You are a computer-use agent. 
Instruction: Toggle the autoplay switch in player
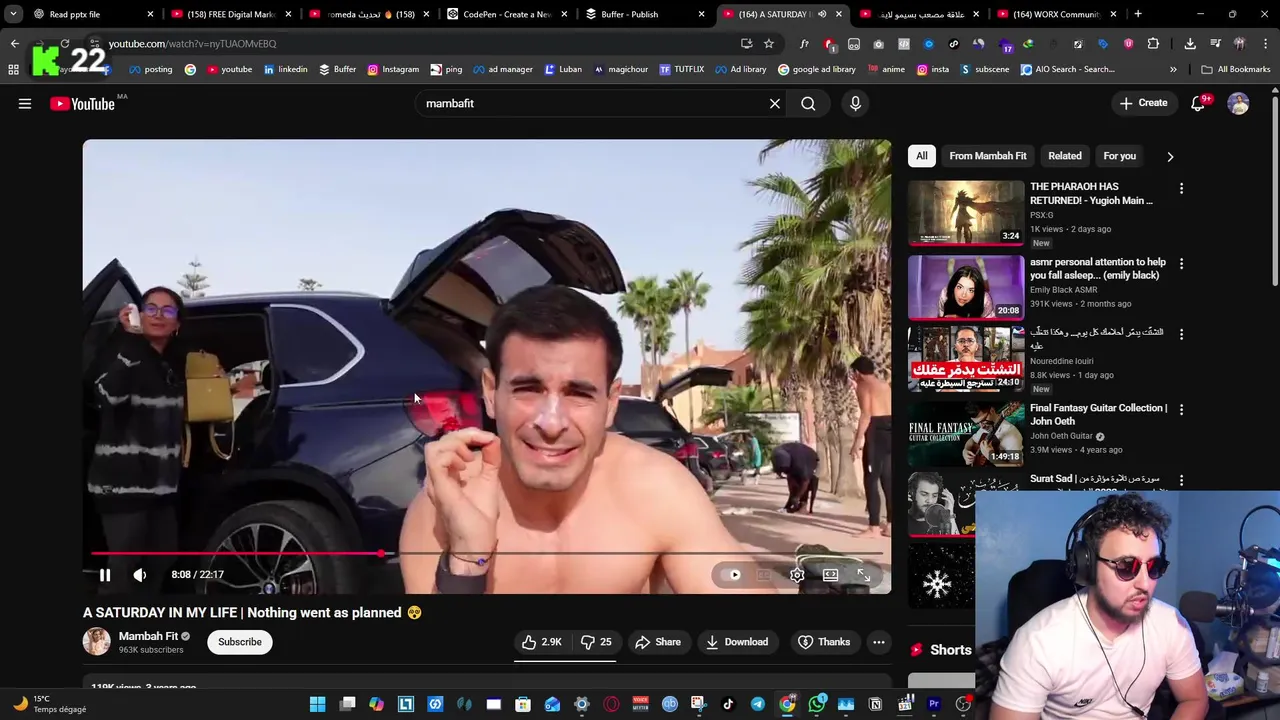coord(732,575)
